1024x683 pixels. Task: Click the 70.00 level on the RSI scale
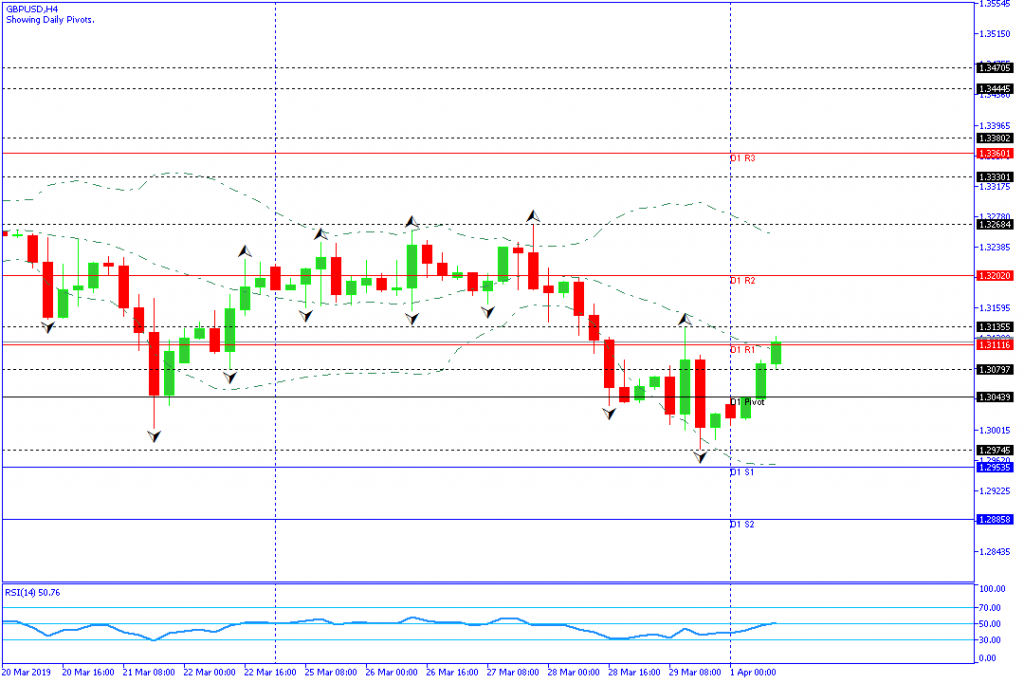tap(992, 607)
